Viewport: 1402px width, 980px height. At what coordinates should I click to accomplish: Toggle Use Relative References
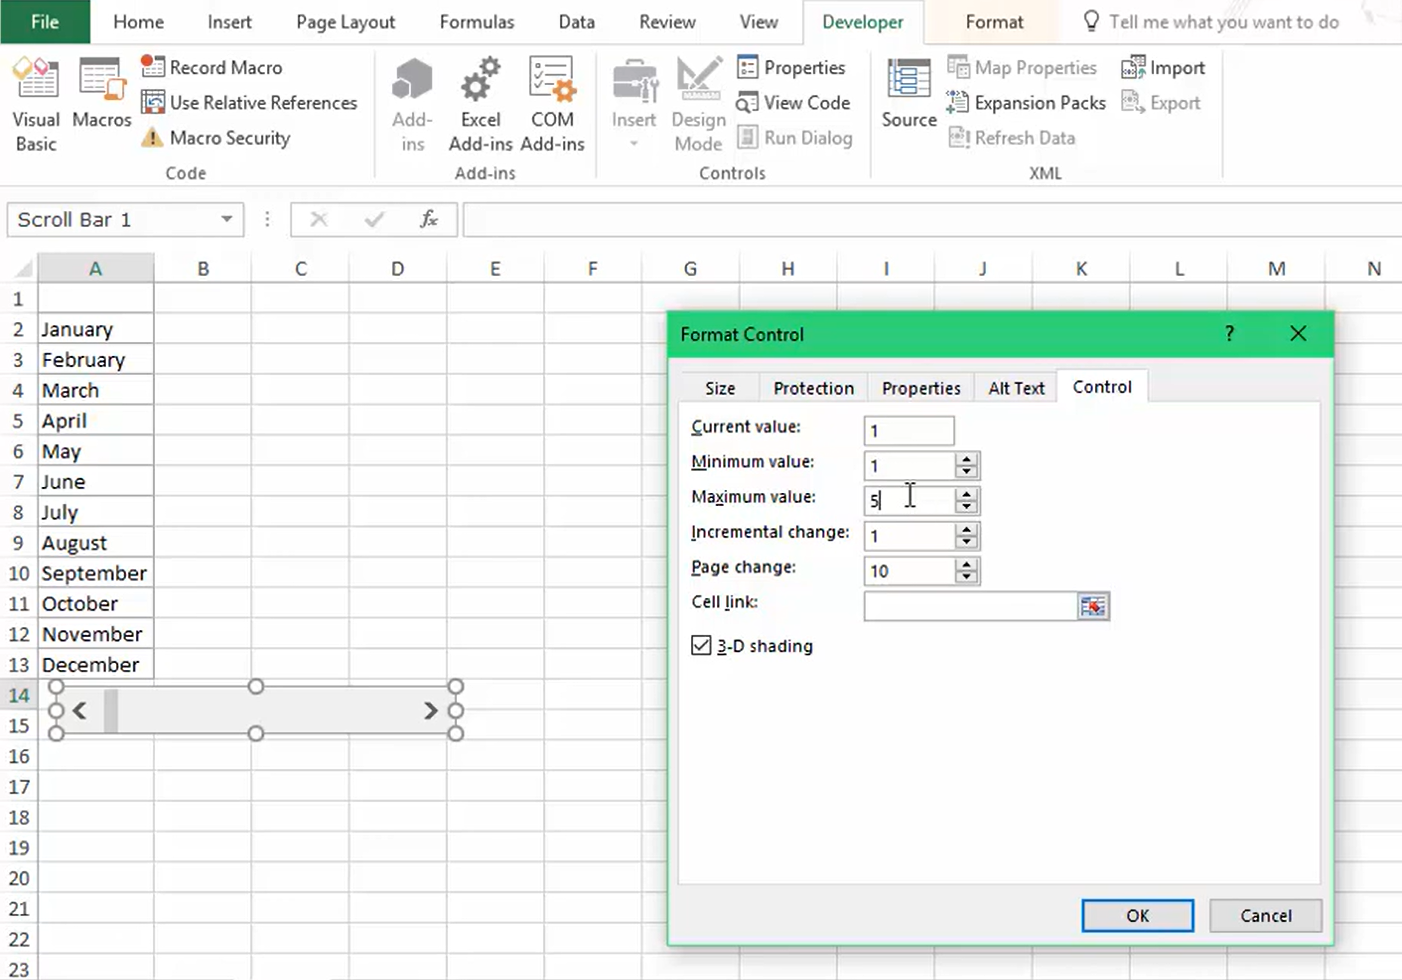249,102
